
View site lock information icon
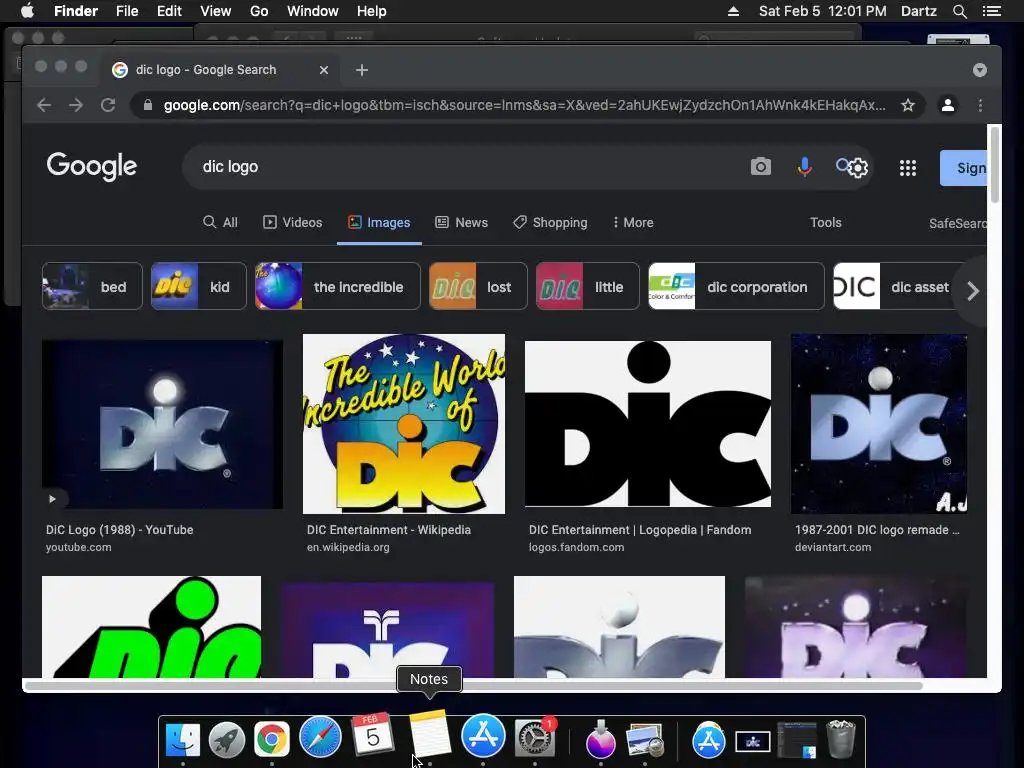tap(148, 105)
